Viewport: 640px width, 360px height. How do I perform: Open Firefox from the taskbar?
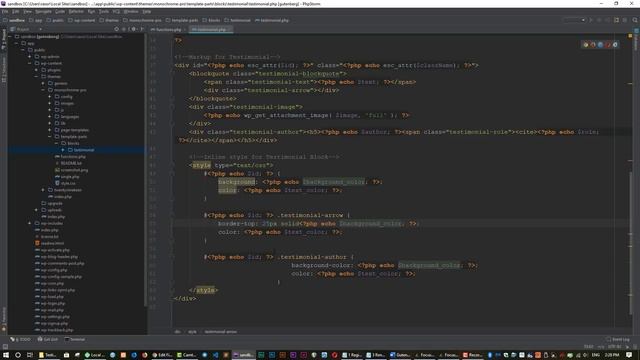pos(144,355)
